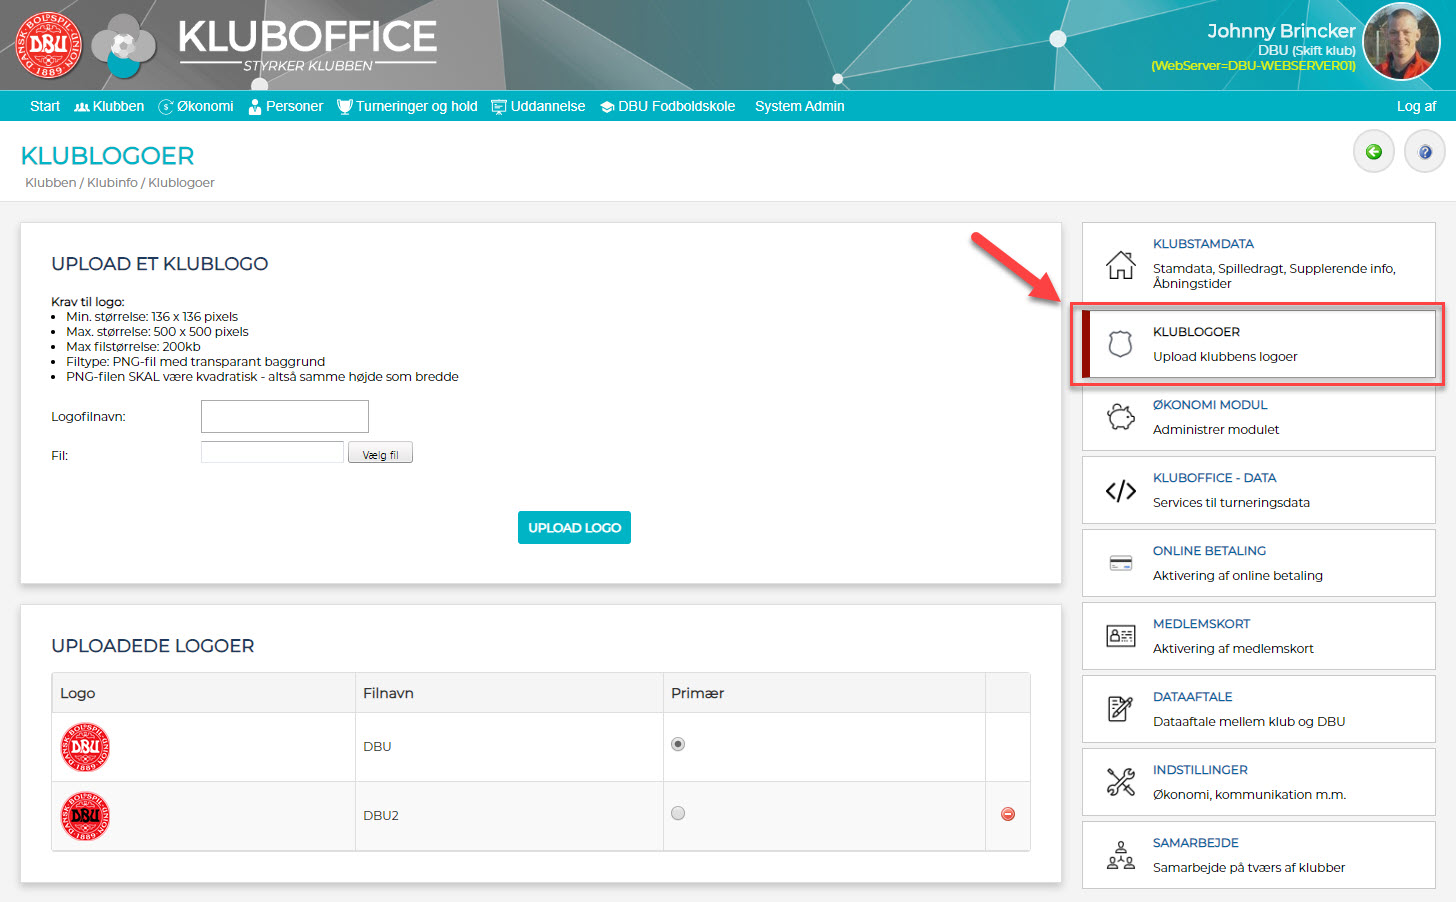Image resolution: width=1456 pixels, height=902 pixels.
Task: Click the ID card Medlemskort icon
Action: [1121, 636]
